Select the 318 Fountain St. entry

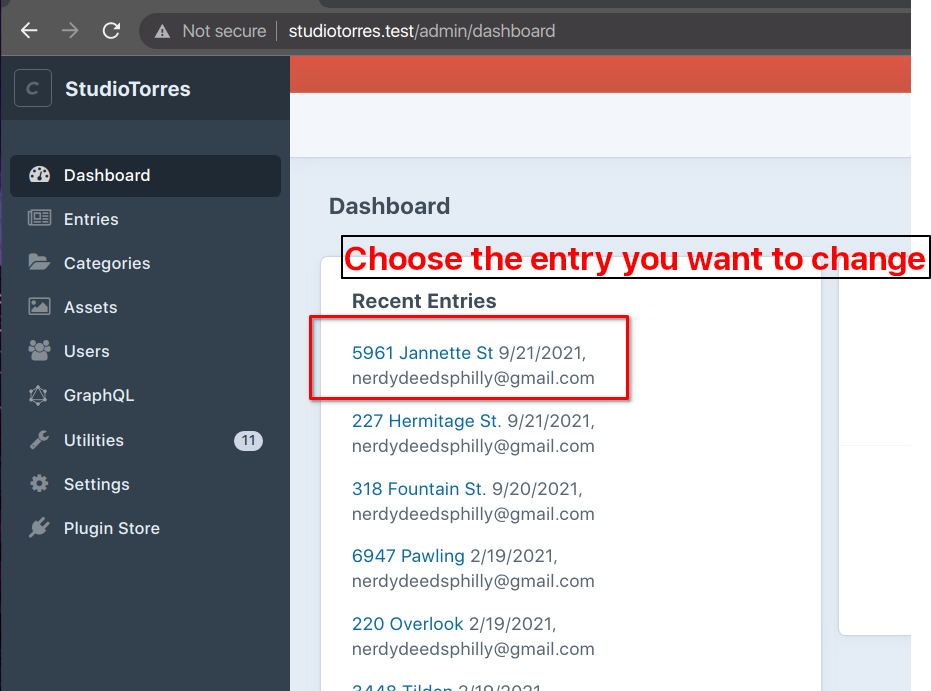[x=418, y=489]
